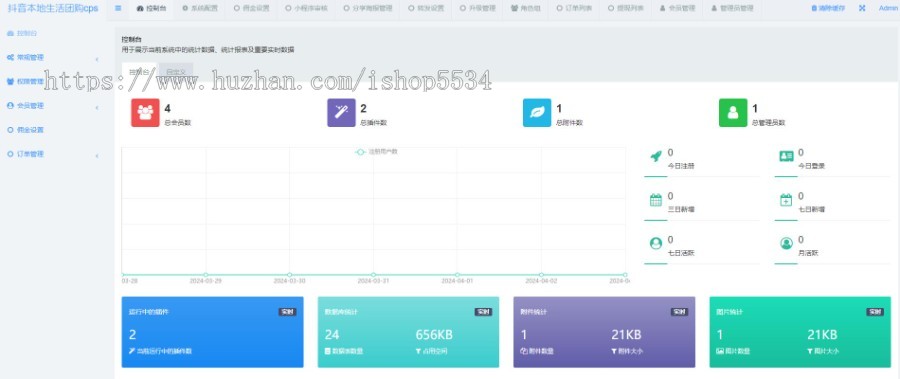Image resolution: width=900 pixels, height=379 pixels.
Task: Click the green 图片统计 card
Action: pyautogui.click(x=800, y=332)
